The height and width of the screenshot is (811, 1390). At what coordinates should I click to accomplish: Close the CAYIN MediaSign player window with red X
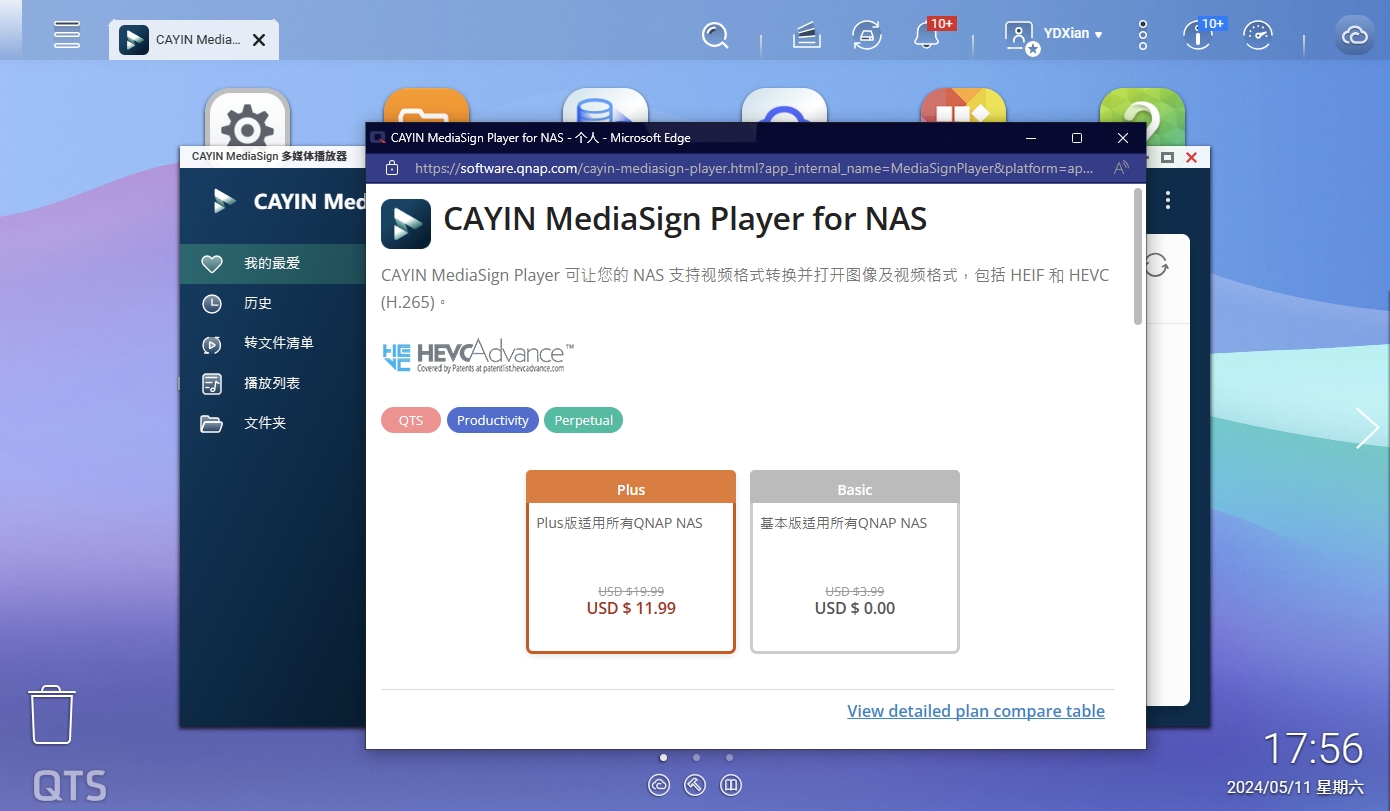[1191, 157]
